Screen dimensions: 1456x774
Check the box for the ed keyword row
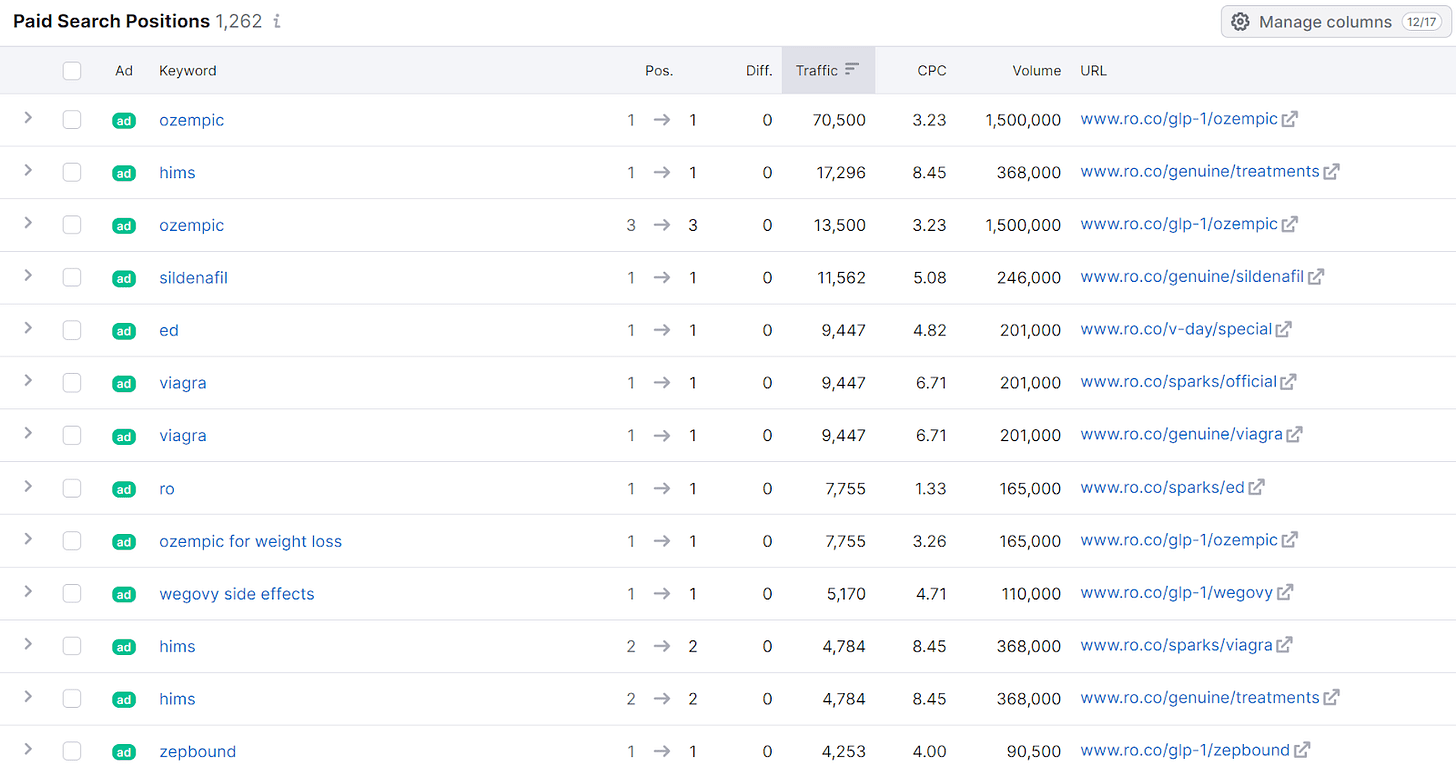(71, 330)
